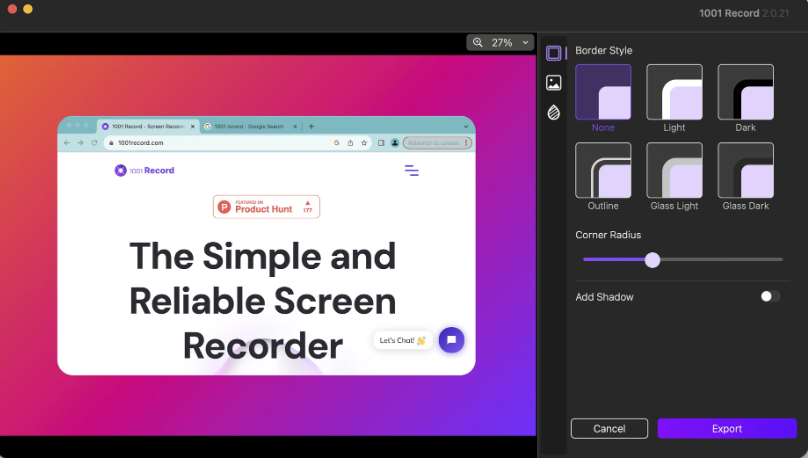
Task: Click the share icon in address bar
Action: click(350, 143)
